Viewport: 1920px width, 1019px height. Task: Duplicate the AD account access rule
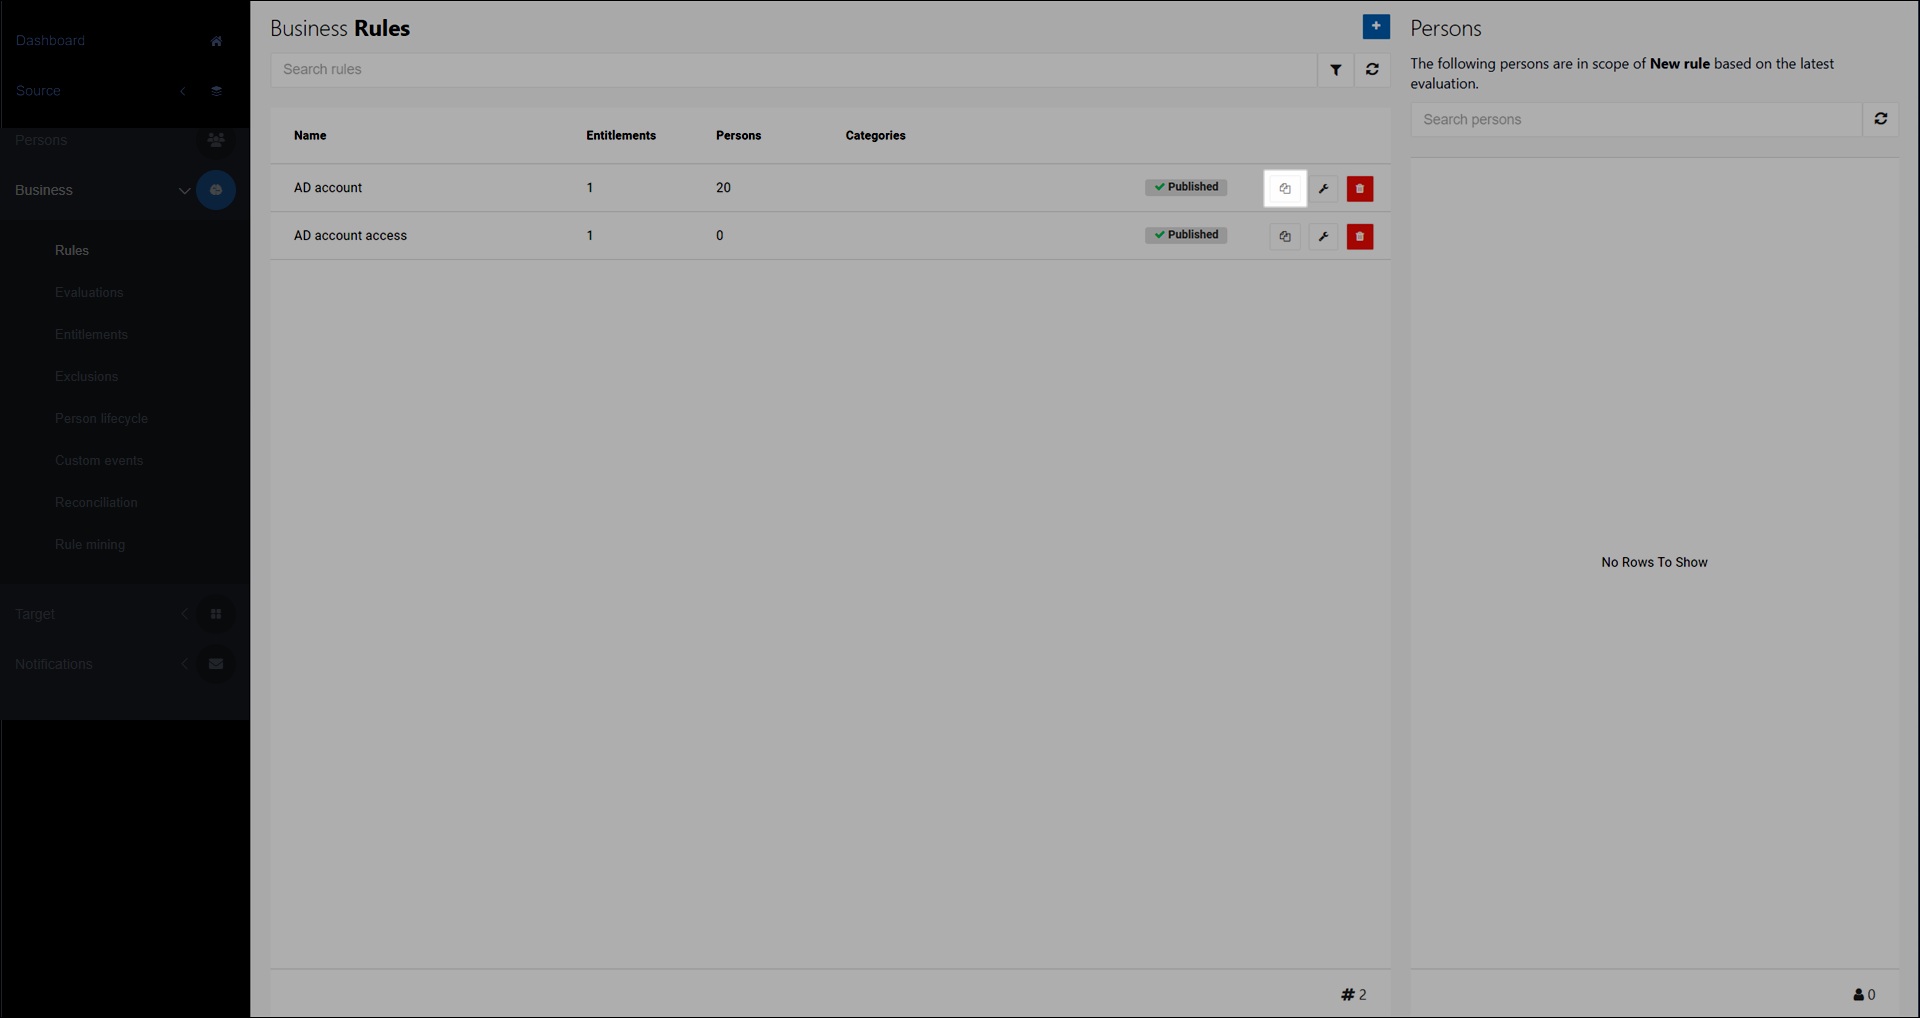tap(1285, 237)
